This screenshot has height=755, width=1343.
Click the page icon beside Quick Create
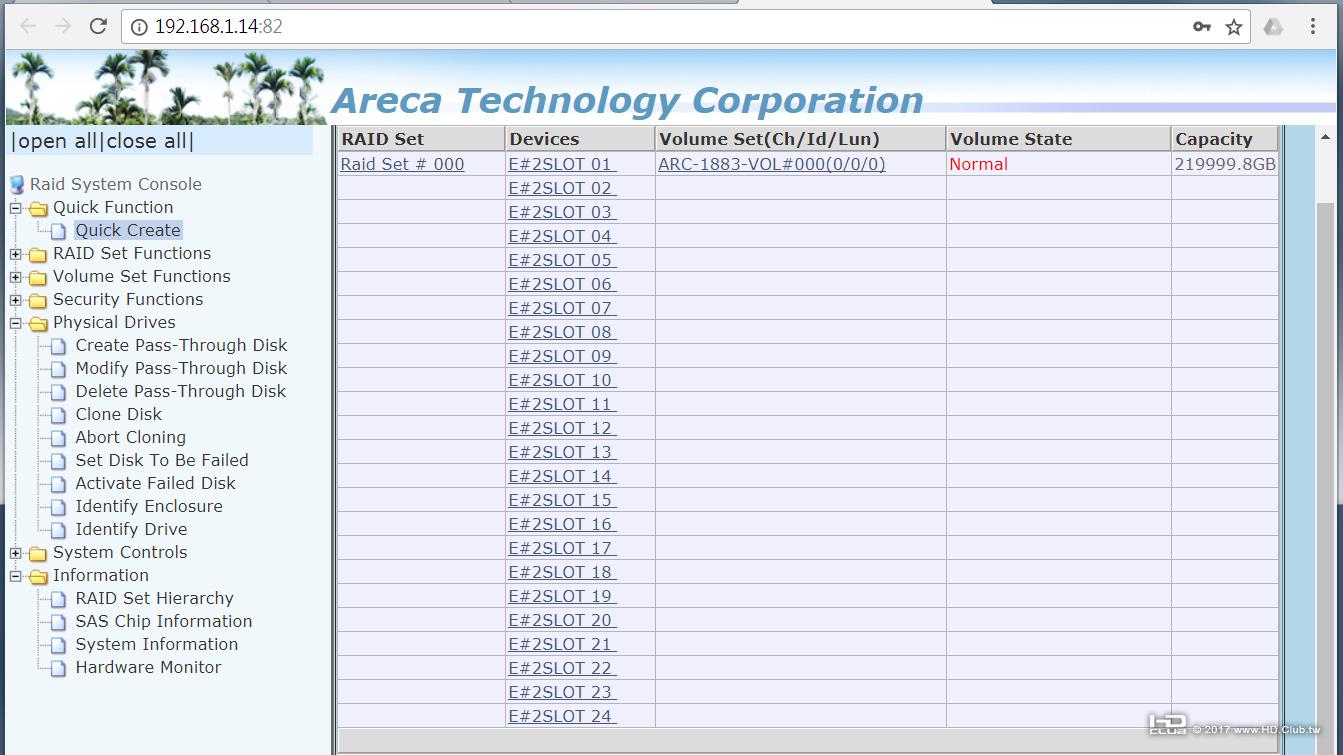(x=59, y=231)
